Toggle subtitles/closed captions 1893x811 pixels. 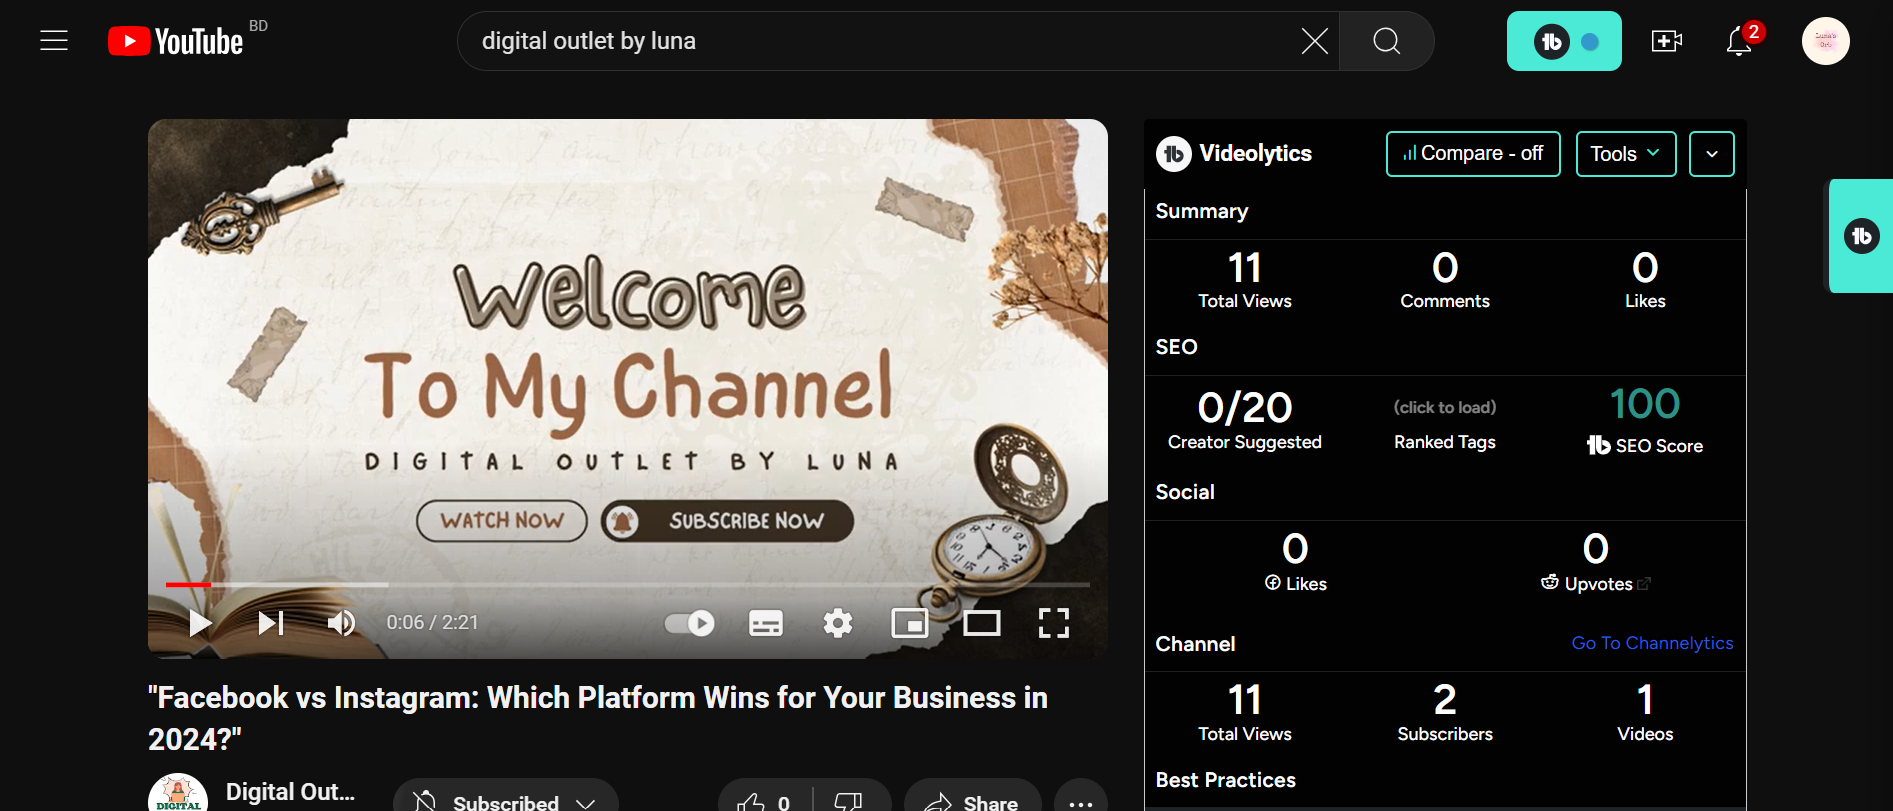pyautogui.click(x=766, y=623)
